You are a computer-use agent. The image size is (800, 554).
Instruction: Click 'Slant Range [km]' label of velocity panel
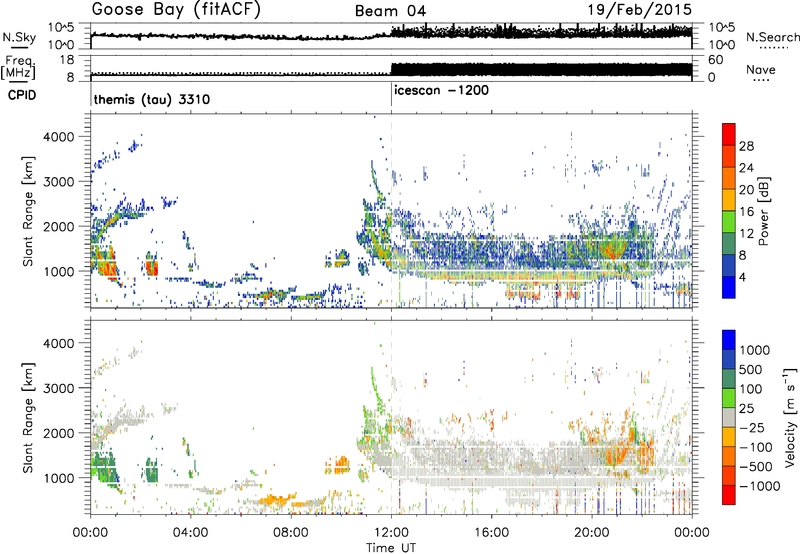pyautogui.click(x=28, y=417)
